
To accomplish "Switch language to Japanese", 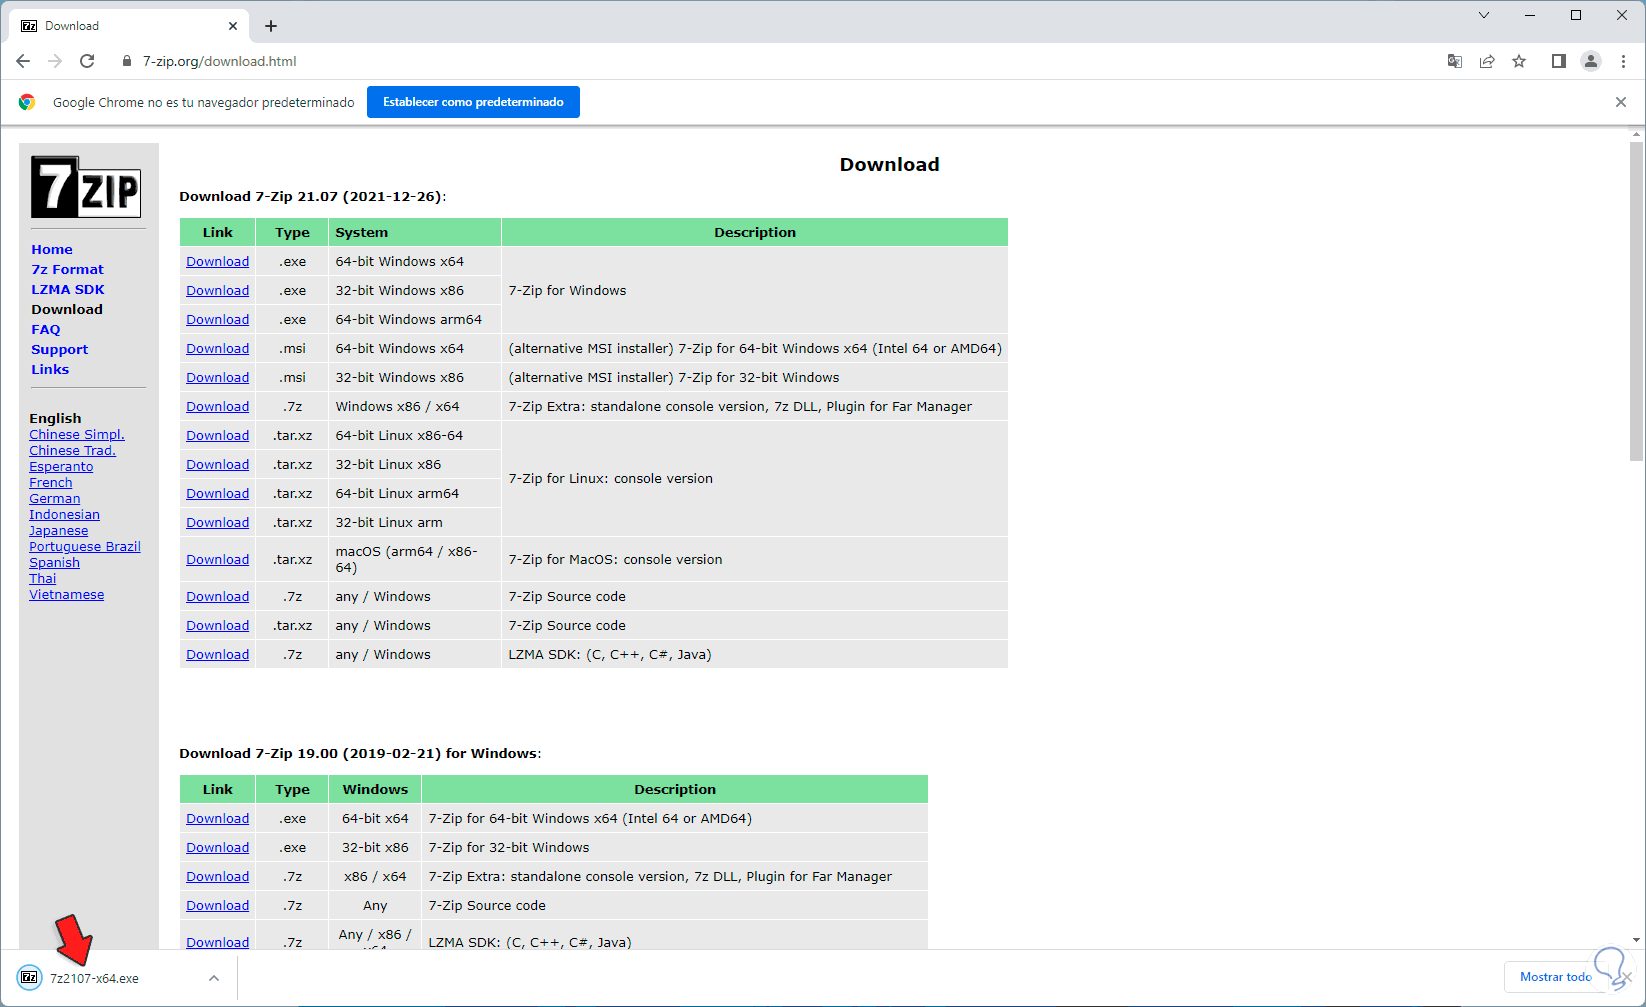I will (x=59, y=531).
